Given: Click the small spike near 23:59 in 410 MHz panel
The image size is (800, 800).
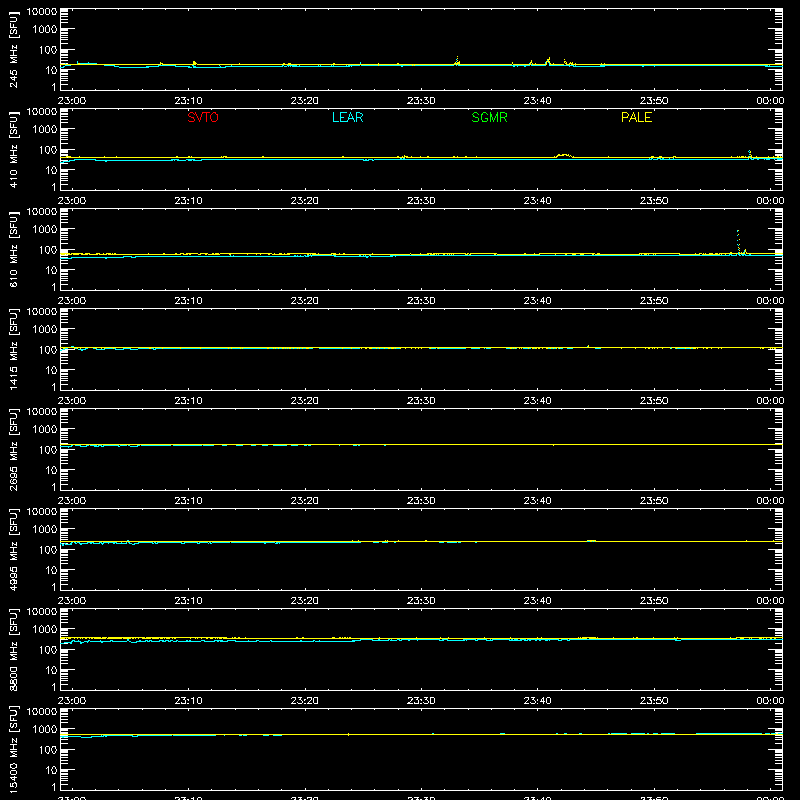Looking at the screenshot, I should coord(749,154).
